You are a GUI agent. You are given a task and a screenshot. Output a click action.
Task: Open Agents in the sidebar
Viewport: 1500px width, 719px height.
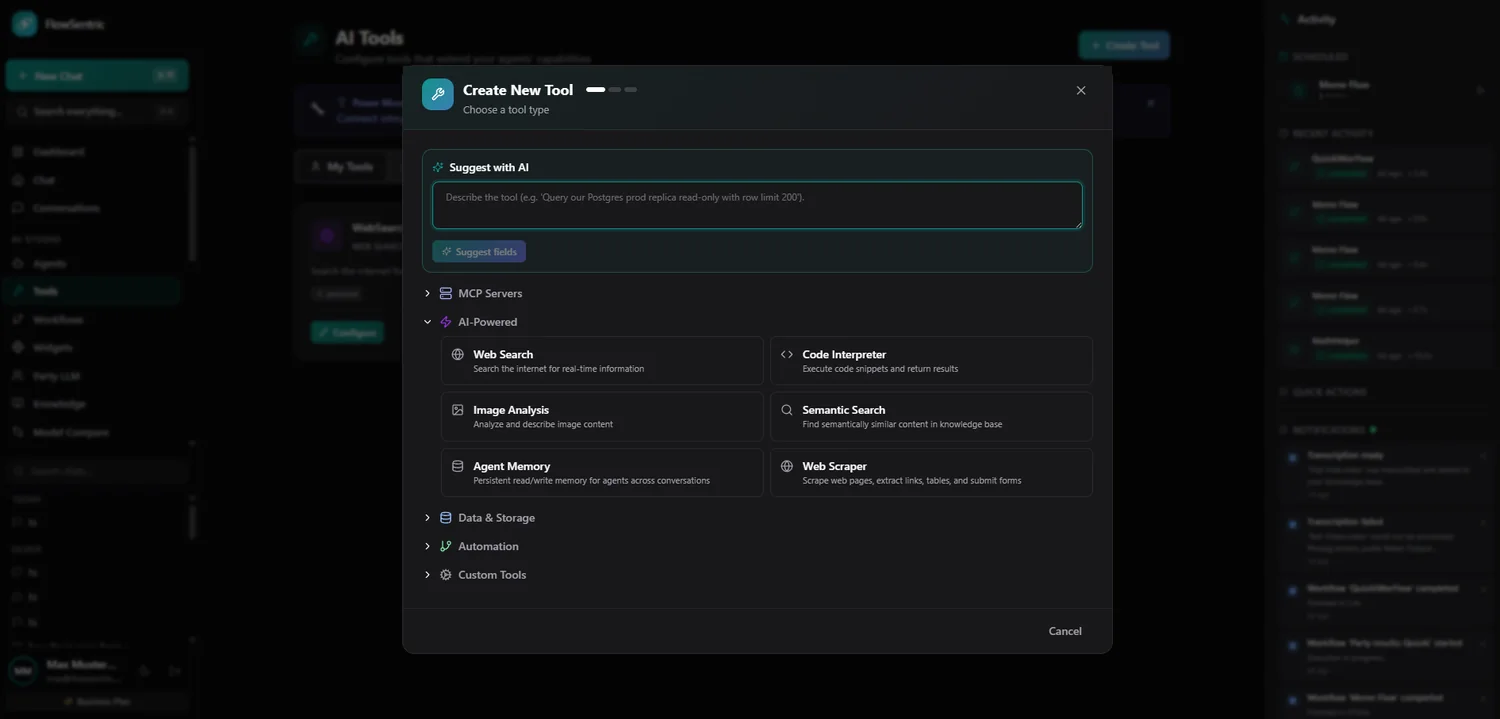coord(92,264)
